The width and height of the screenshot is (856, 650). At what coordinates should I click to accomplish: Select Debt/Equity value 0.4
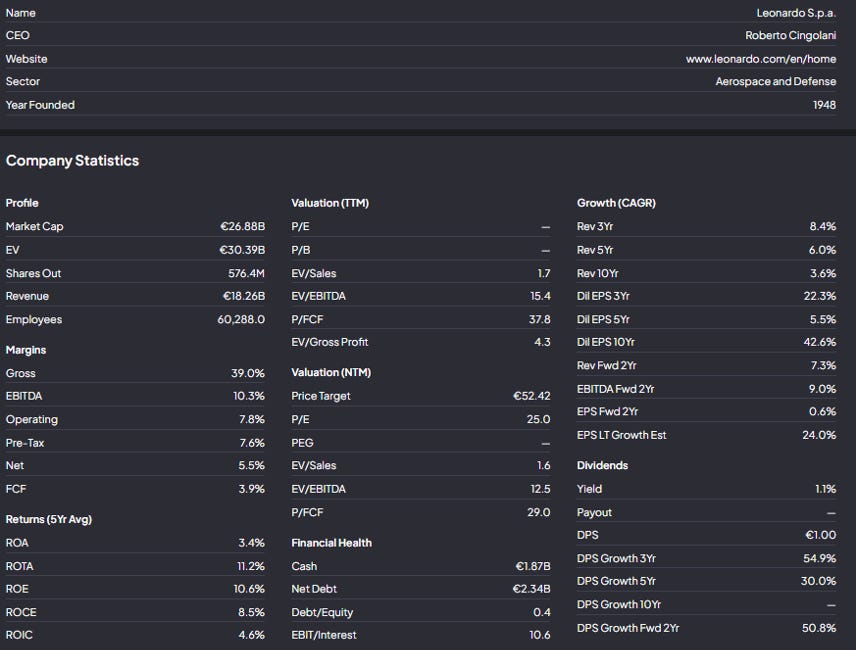click(x=542, y=612)
